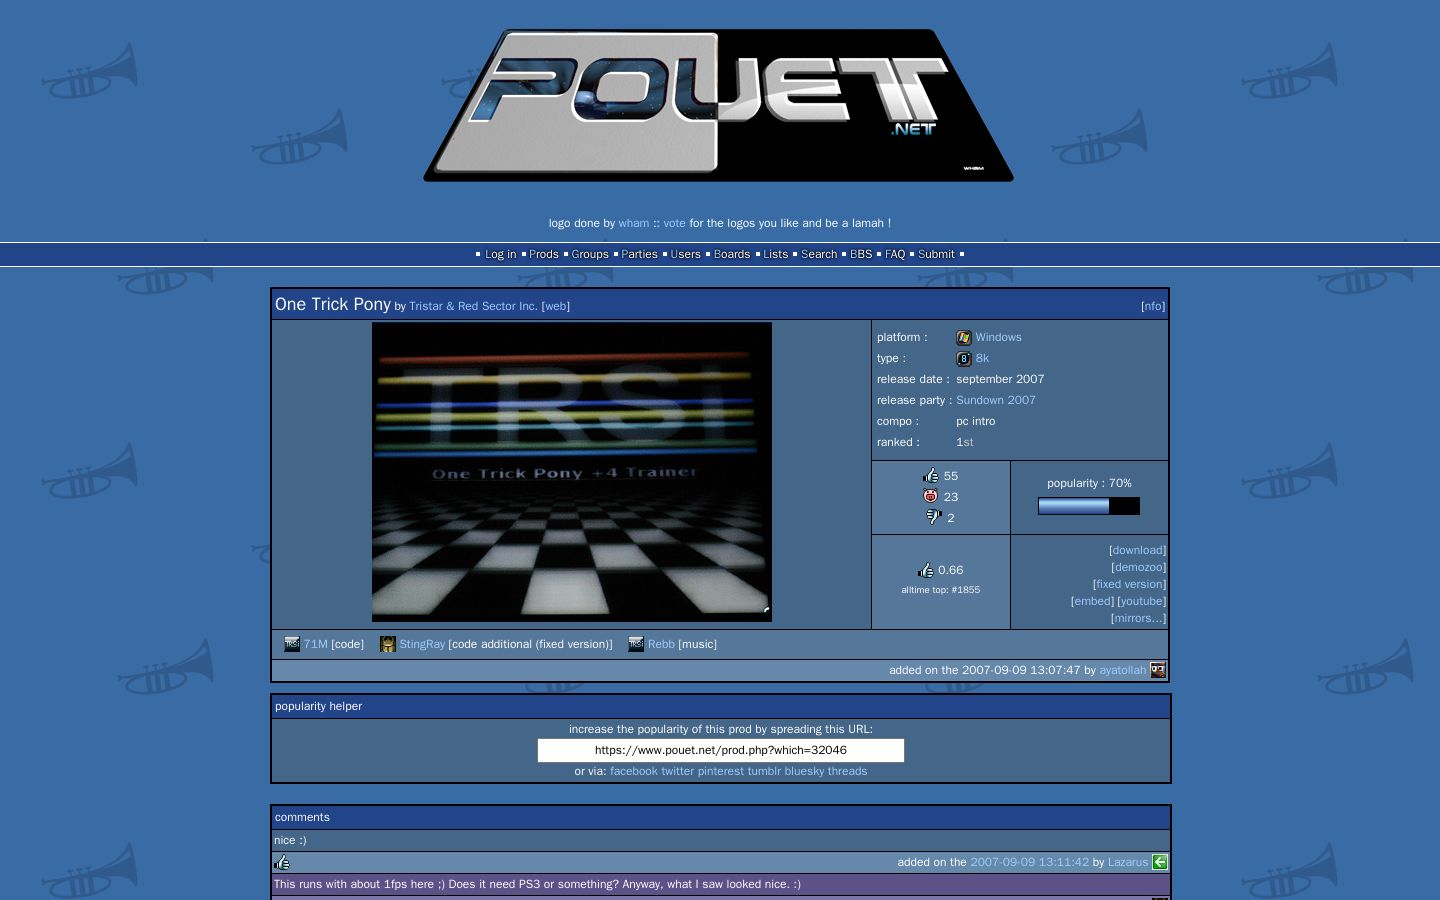Show more mirrors
Screen dimensions: 1440x900
(x=1138, y=618)
